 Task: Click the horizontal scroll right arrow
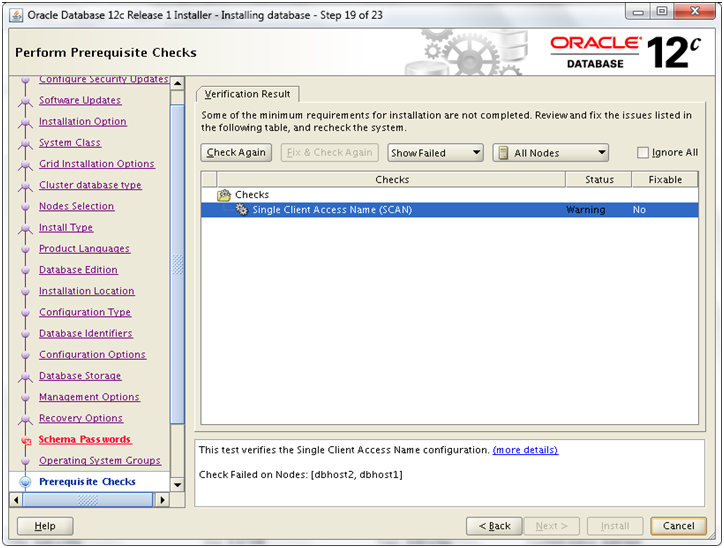click(162, 500)
